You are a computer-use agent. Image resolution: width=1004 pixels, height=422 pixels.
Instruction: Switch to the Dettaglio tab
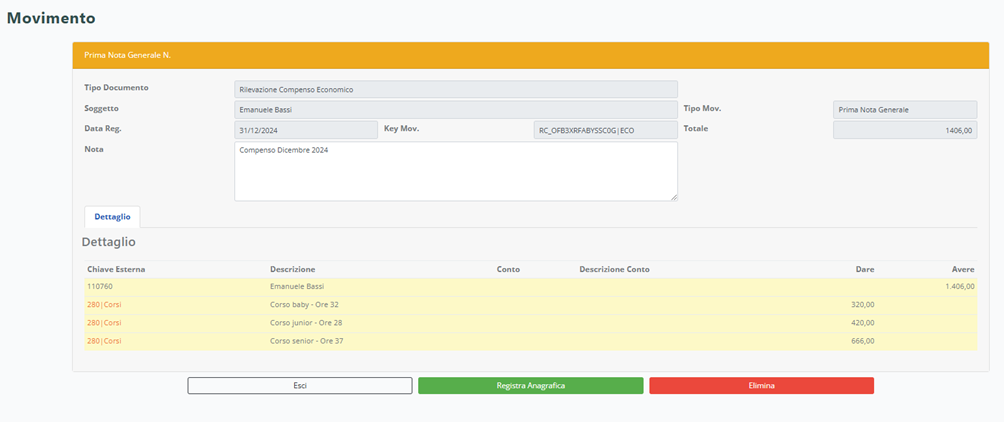pos(112,216)
